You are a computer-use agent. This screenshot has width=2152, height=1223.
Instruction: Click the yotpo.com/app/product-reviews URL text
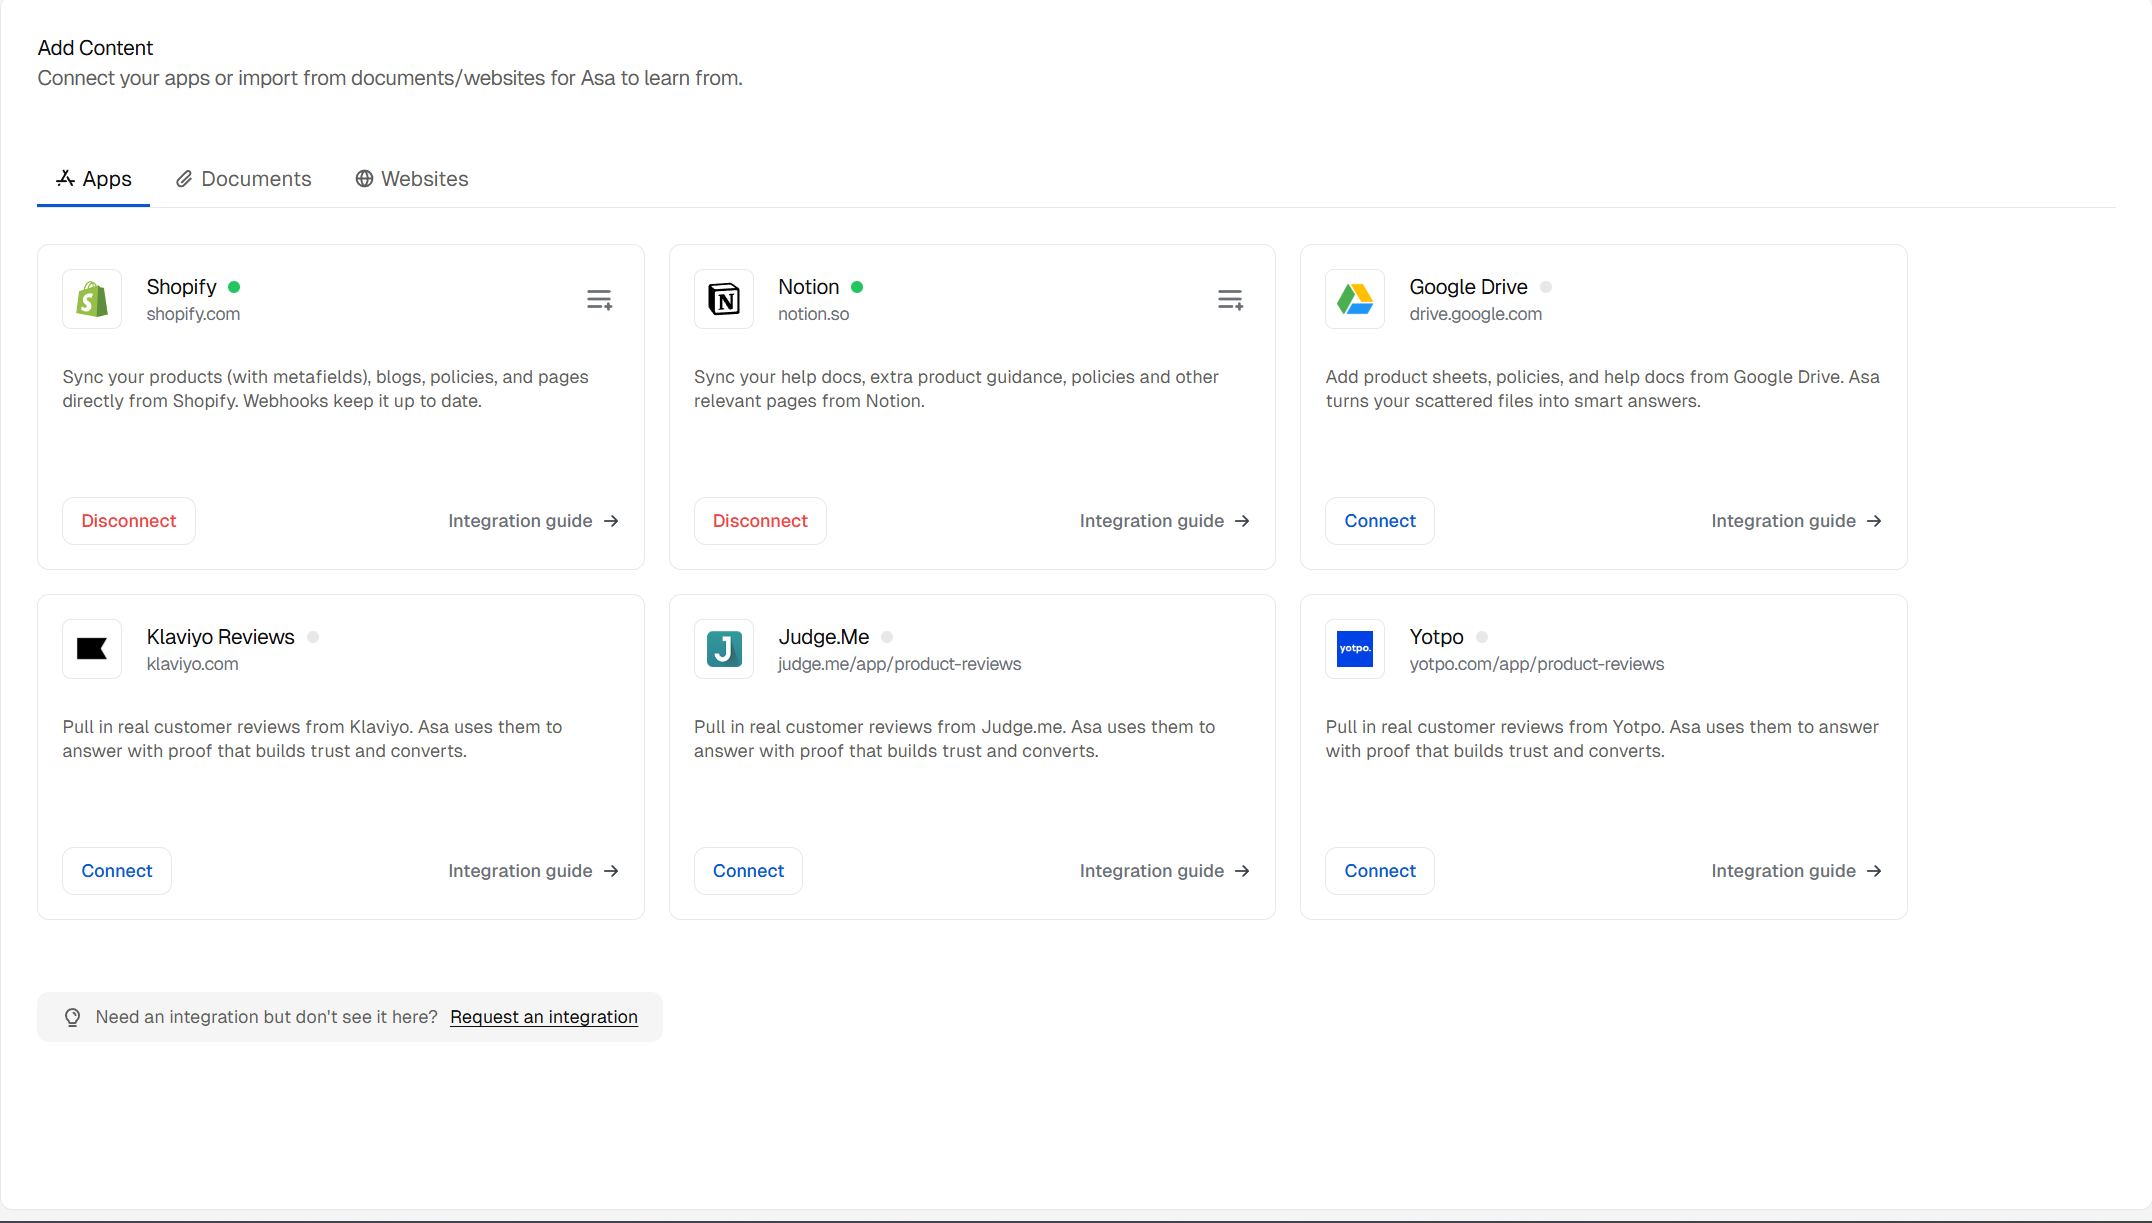pyautogui.click(x=1537, y=664)
